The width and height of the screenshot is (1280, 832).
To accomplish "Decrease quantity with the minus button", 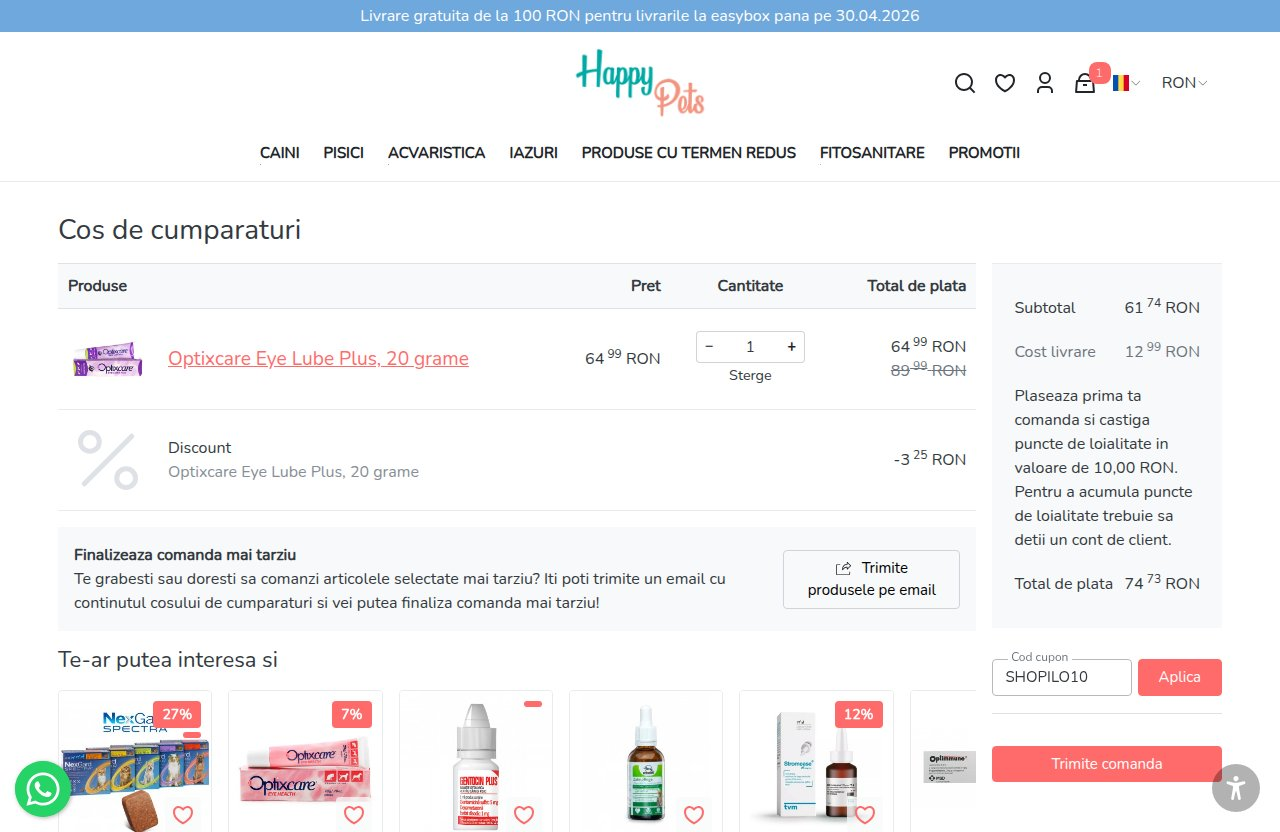I will click(x=710, y=347).
